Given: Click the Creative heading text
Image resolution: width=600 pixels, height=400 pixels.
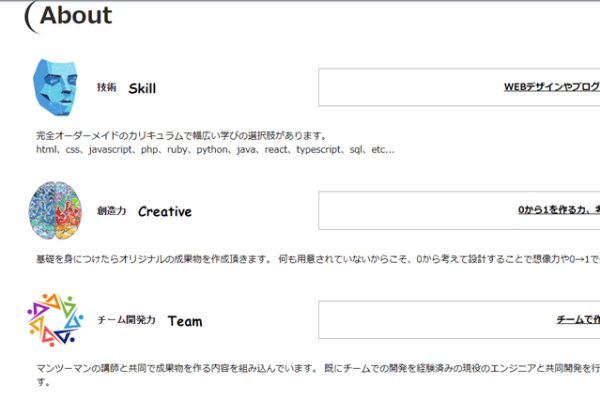Looking at the screenshot, I should click(165, 211).
